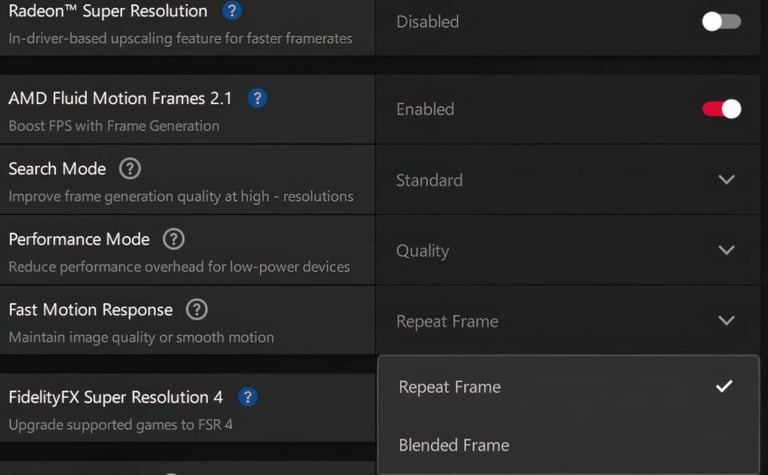Screen dimensions: 768x475
Task: Click the Fast Motion Response setting label
Action: coord(90,310)
